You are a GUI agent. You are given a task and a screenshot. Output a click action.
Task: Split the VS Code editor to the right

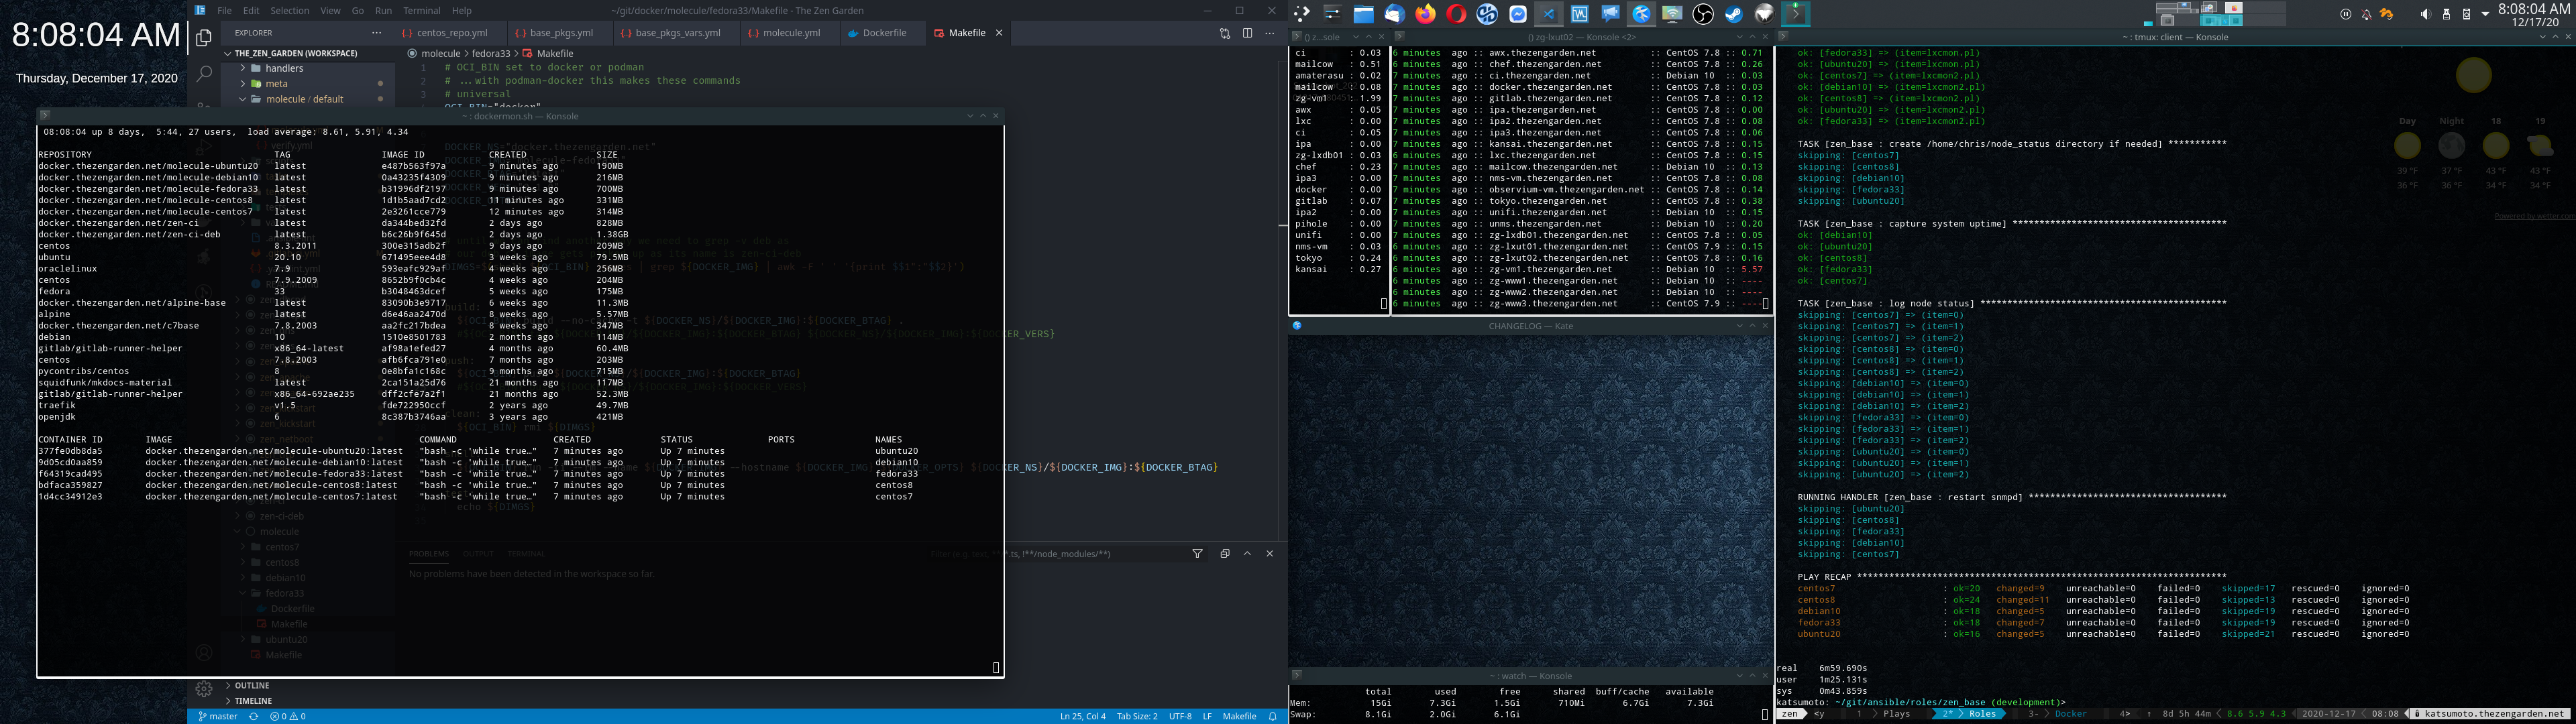point(1247,33)
